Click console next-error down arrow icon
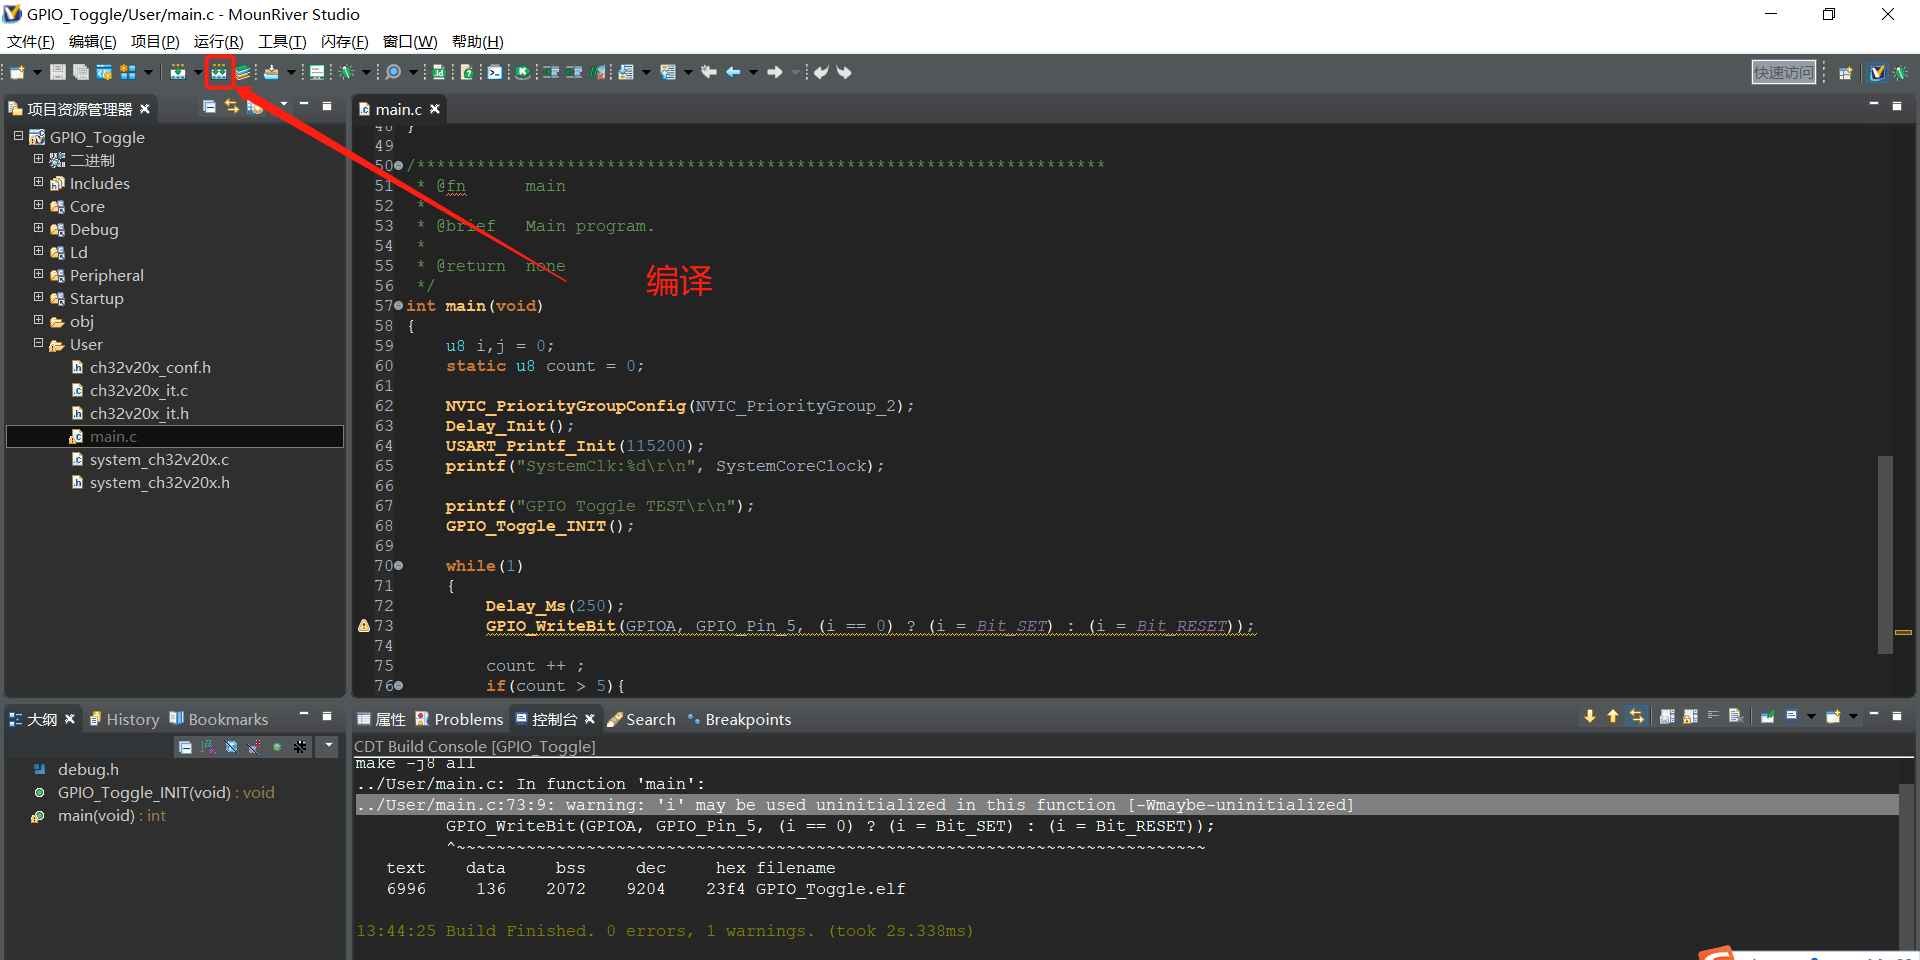 point(1590,716)
